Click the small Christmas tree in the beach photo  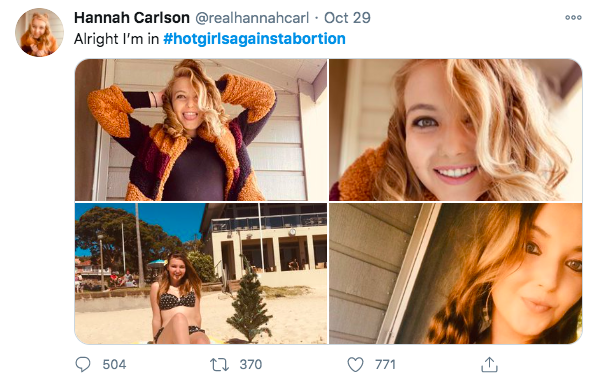249,301
